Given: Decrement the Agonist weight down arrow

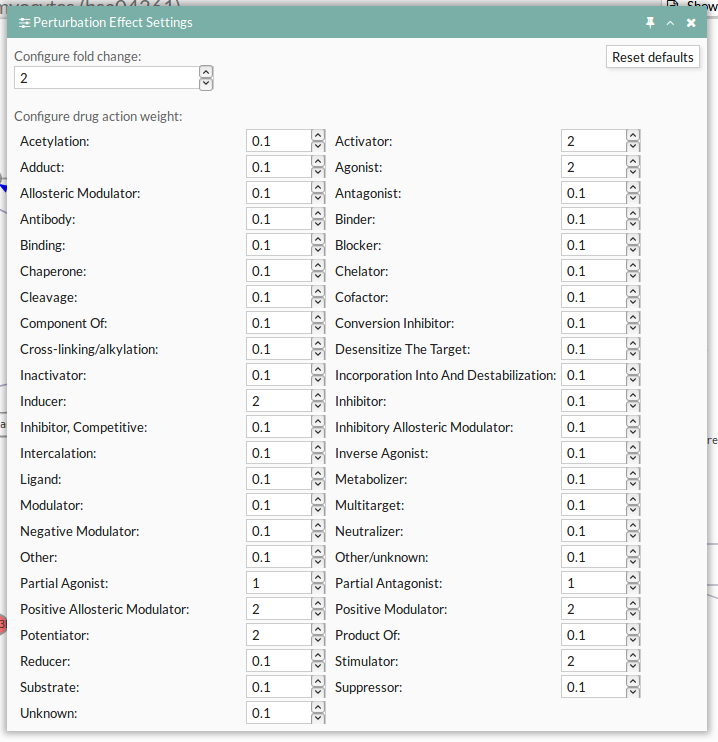Looking at the screenshot, I should pos(633,173).
